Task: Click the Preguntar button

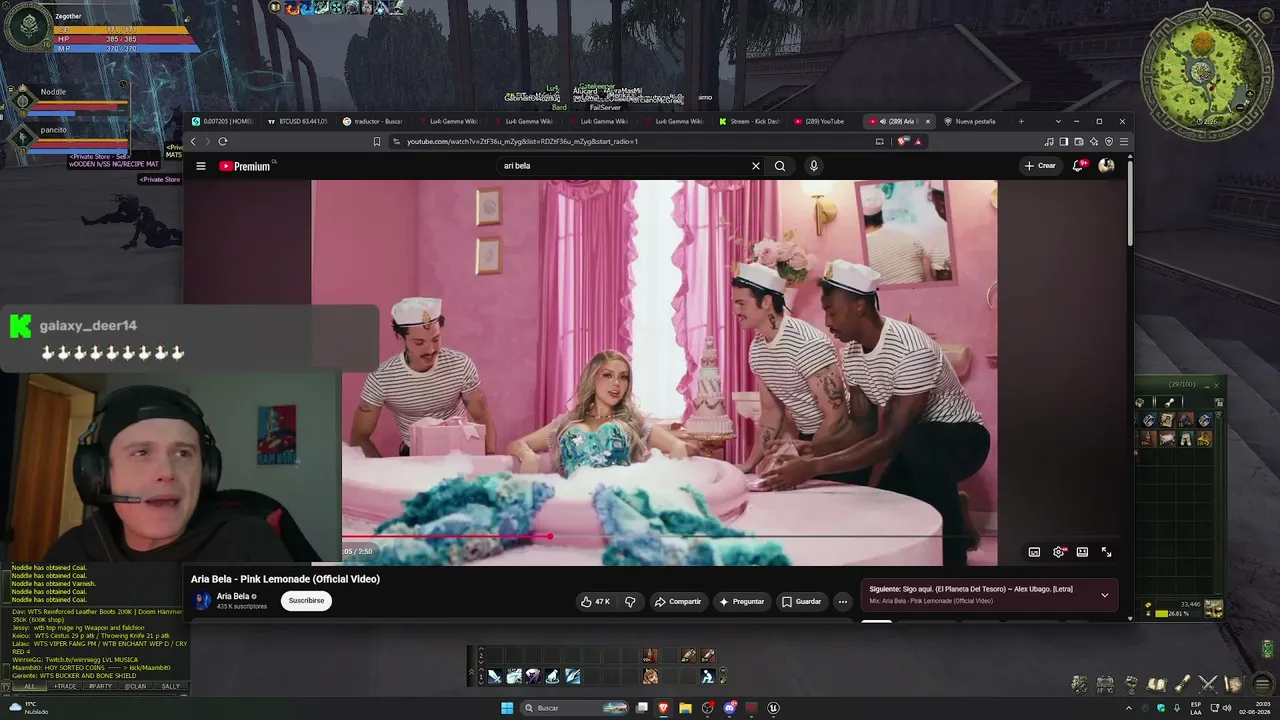Action: click(x=741, y=601)
